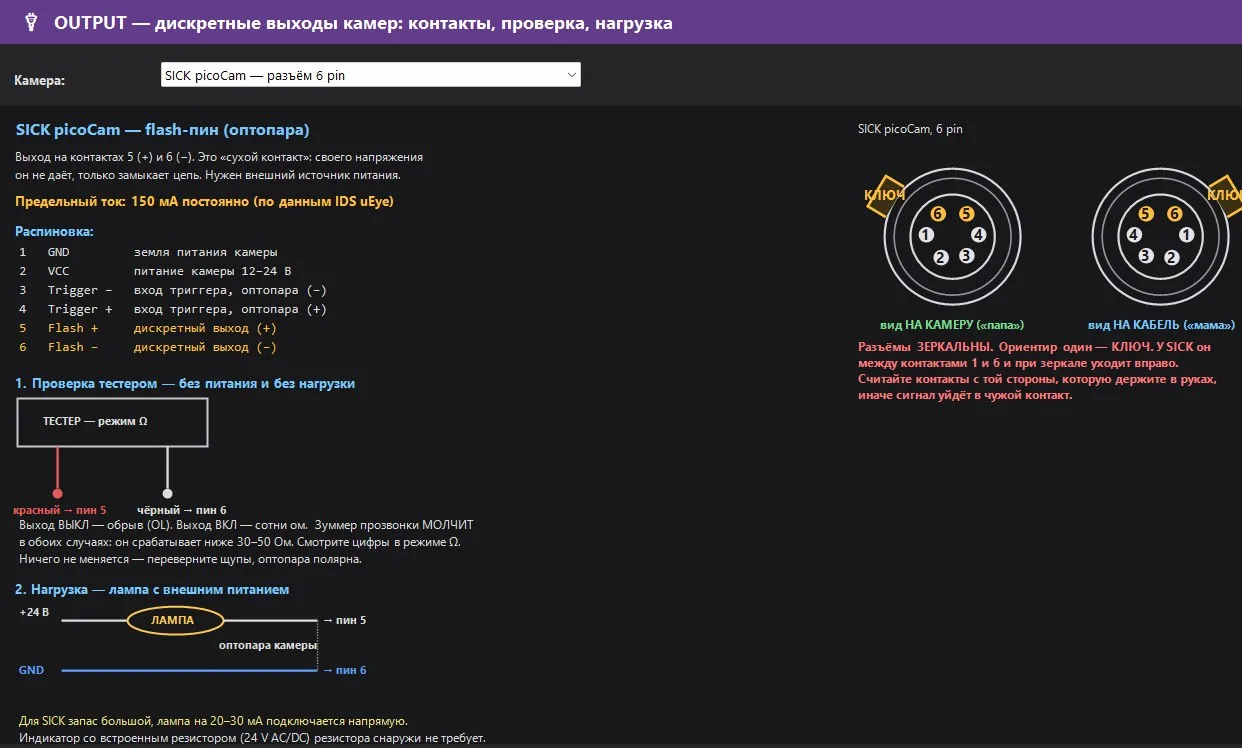Click the 'КЛЮЧ' marker on the camera-view connector
The image size is (1242, 748).
884,195
